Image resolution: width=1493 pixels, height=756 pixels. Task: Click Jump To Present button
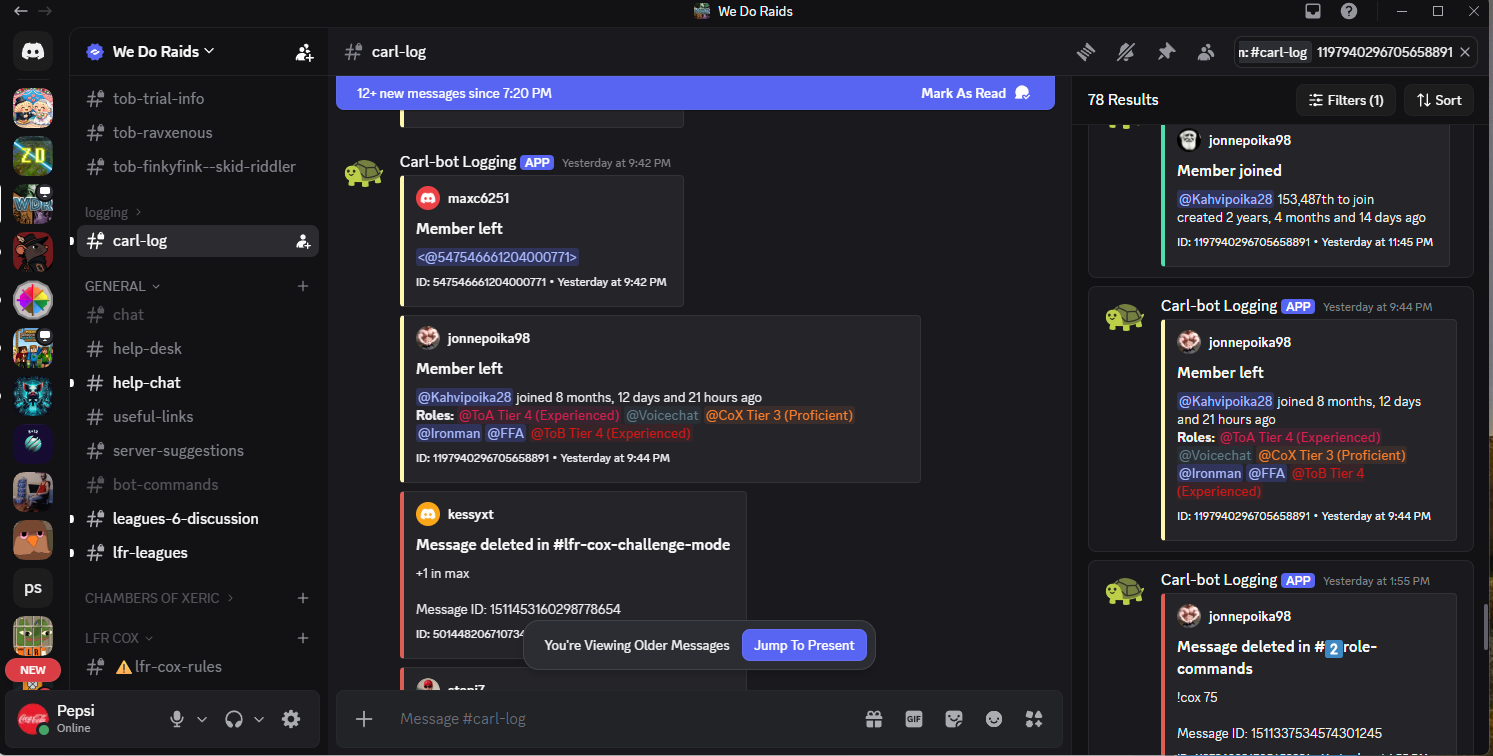point(804,645)
